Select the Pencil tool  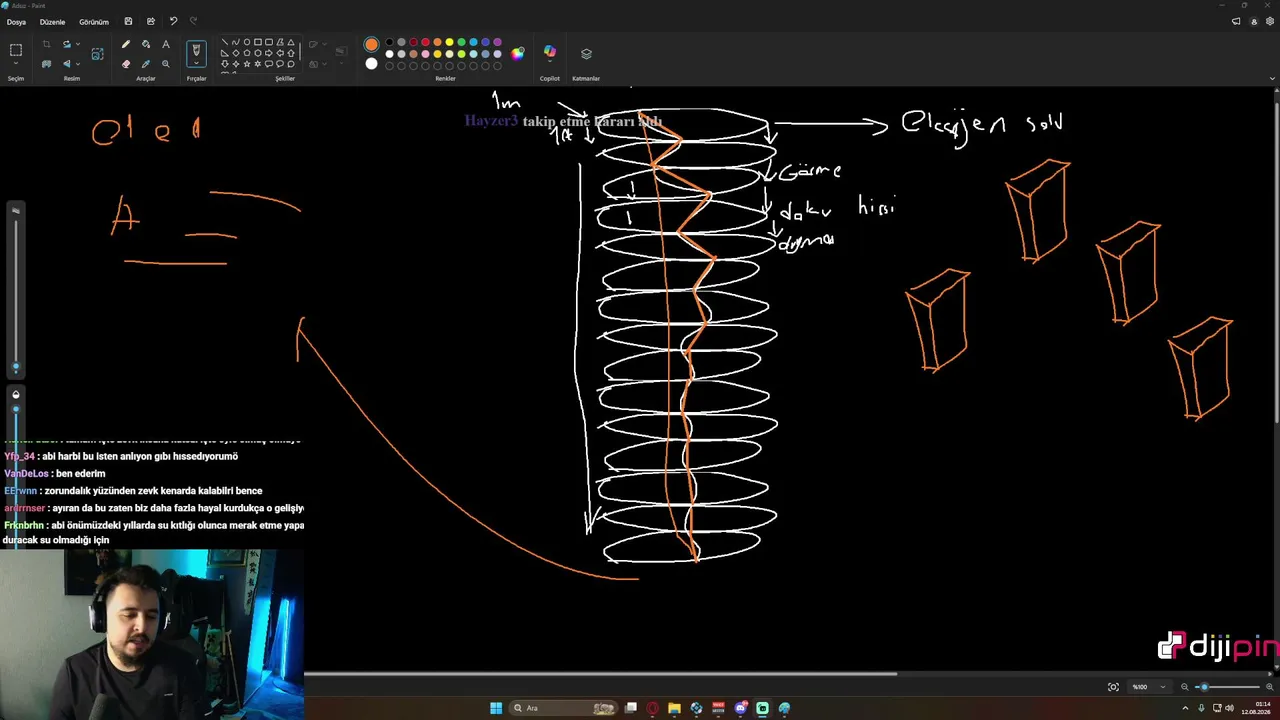[x=125, y=44]
